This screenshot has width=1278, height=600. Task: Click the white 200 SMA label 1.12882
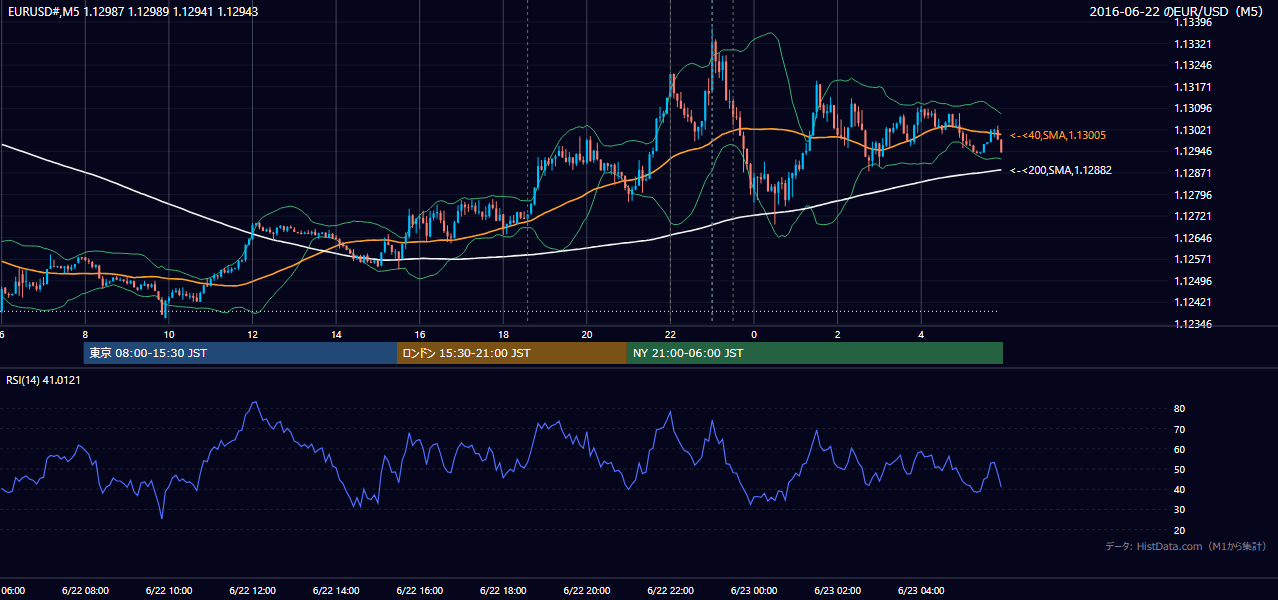tap(1061, 170)
